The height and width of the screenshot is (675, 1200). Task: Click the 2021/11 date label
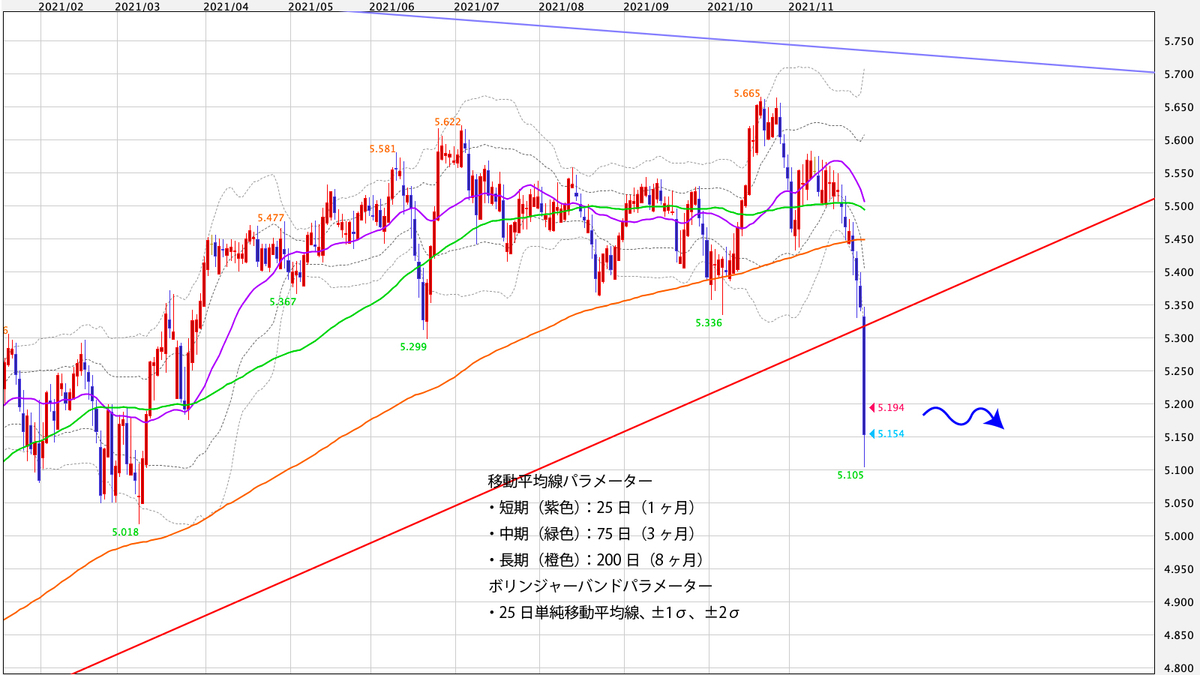[x=810, y=7]
